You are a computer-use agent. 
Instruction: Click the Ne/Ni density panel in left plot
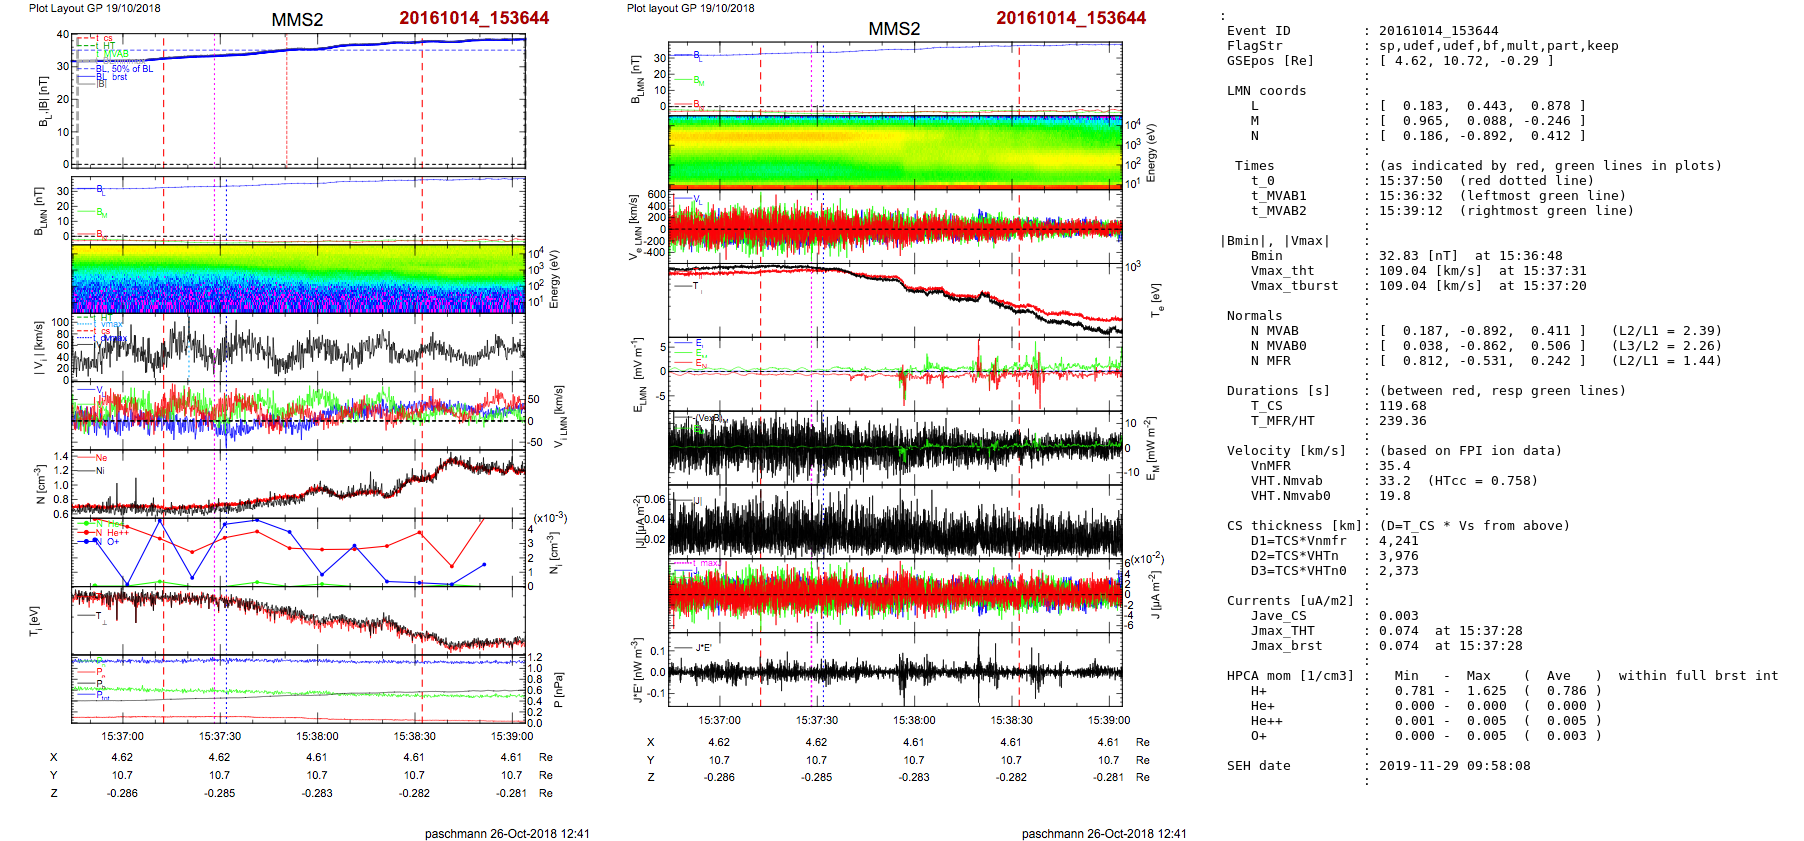298,483
